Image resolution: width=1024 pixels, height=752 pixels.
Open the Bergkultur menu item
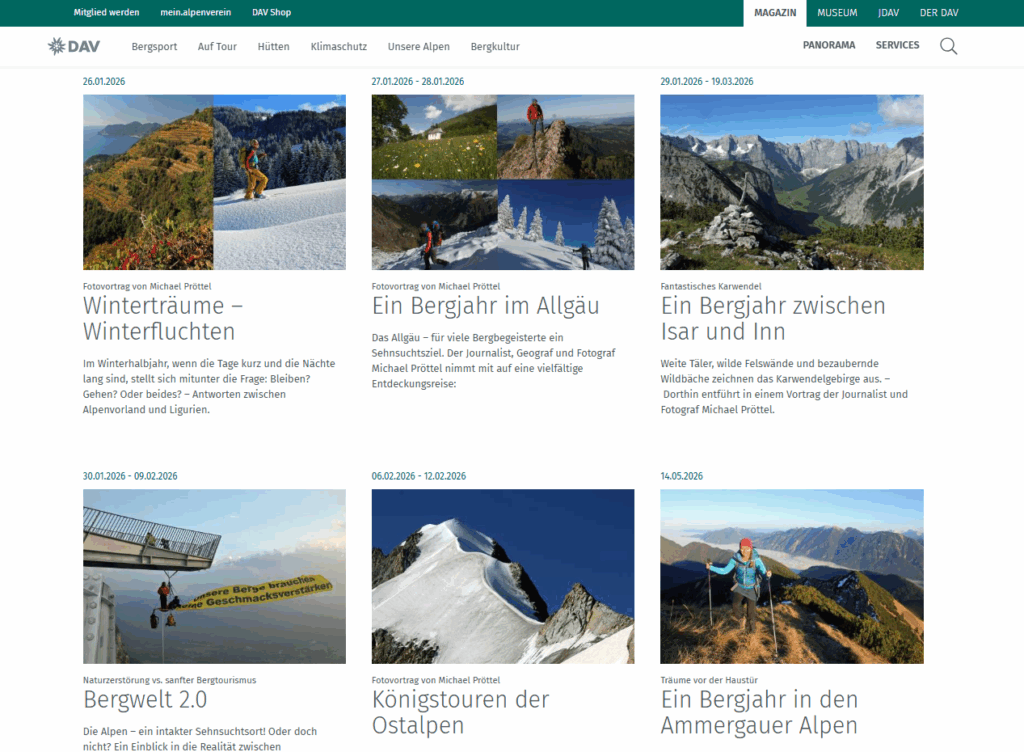[494, 46]
